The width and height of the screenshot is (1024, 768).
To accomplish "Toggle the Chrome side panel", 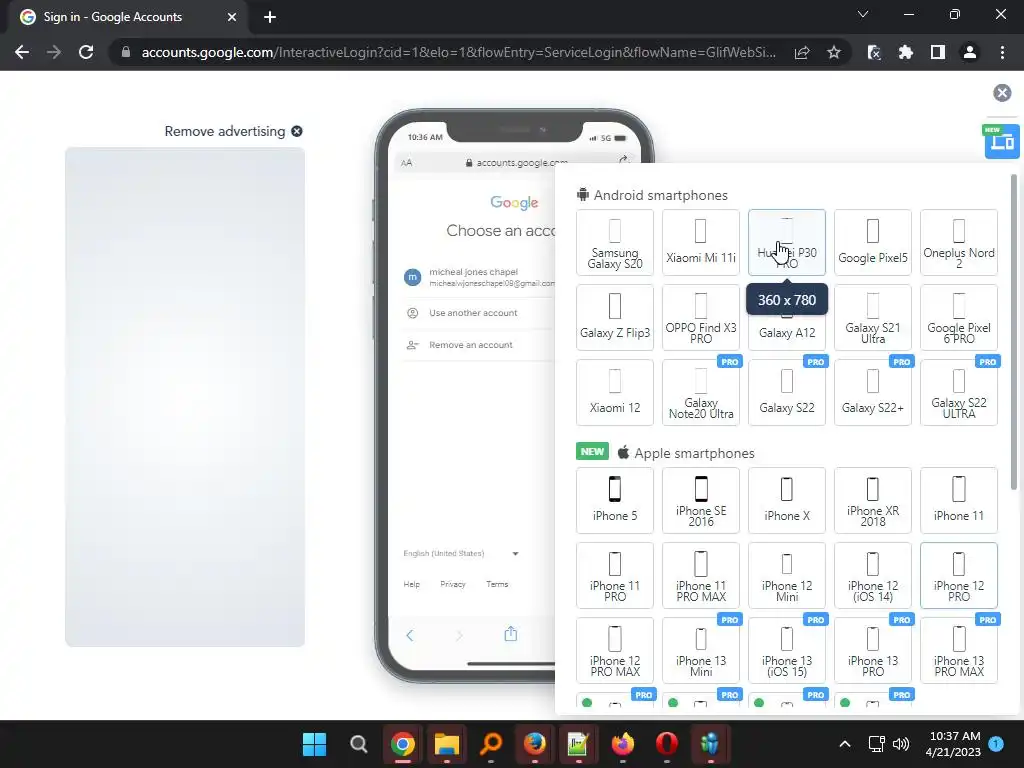I will [938, 52].
